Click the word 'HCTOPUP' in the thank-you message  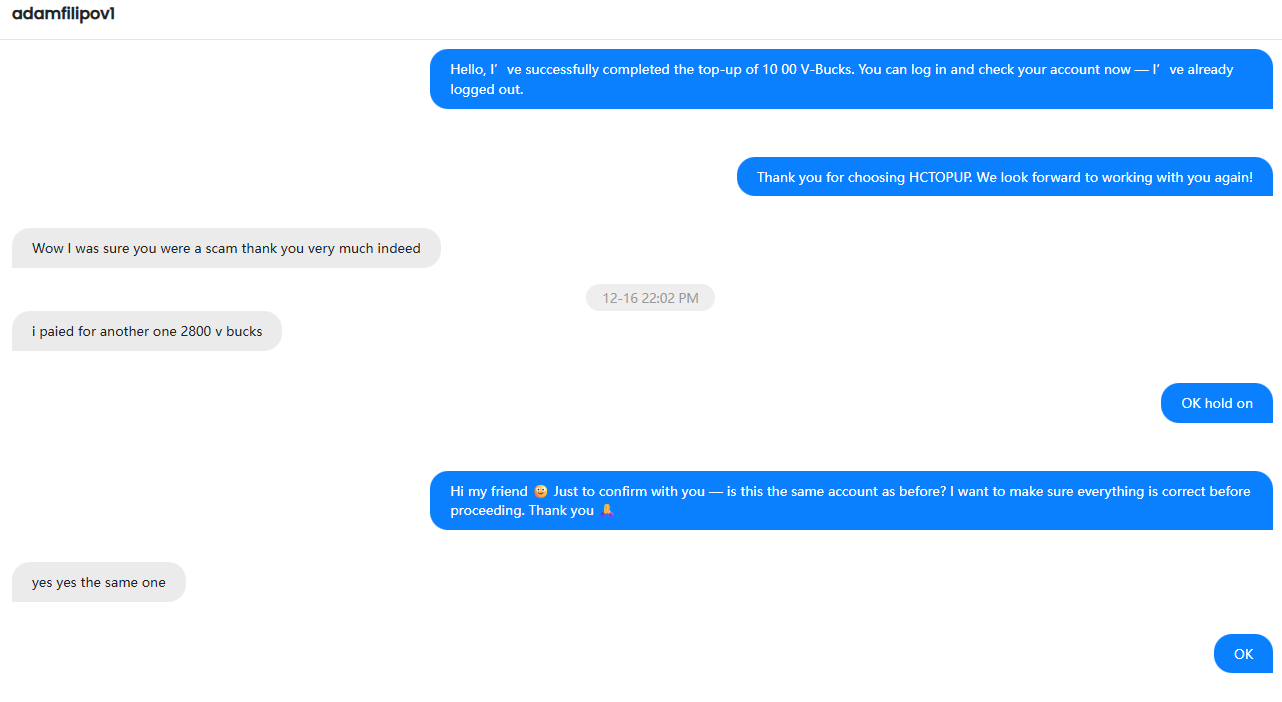pos(940,177)
